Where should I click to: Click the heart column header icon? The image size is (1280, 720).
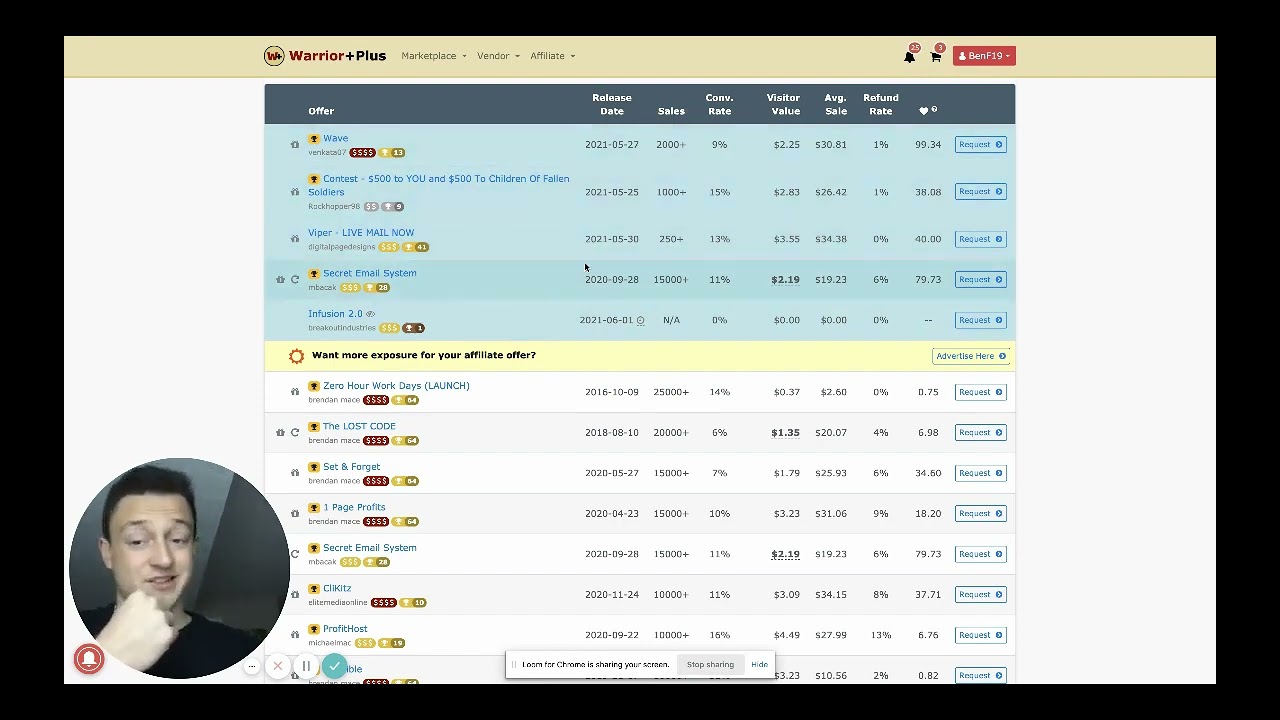[923, 111]
